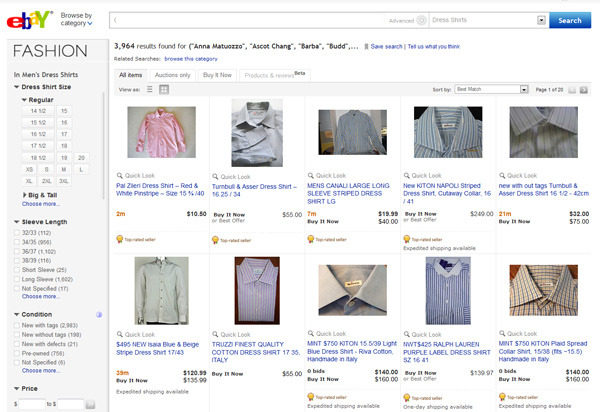Go to next results page arrow

[x=584, y=90]
